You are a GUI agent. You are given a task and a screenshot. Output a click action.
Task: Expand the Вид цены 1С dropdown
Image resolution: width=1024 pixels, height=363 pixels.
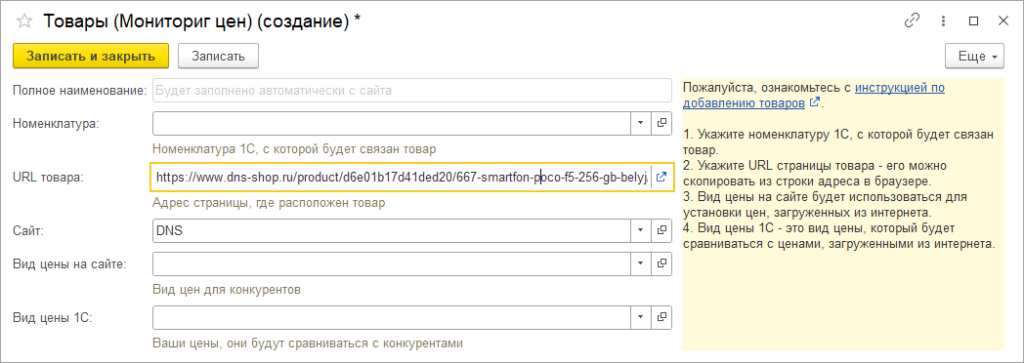(640, 317)
